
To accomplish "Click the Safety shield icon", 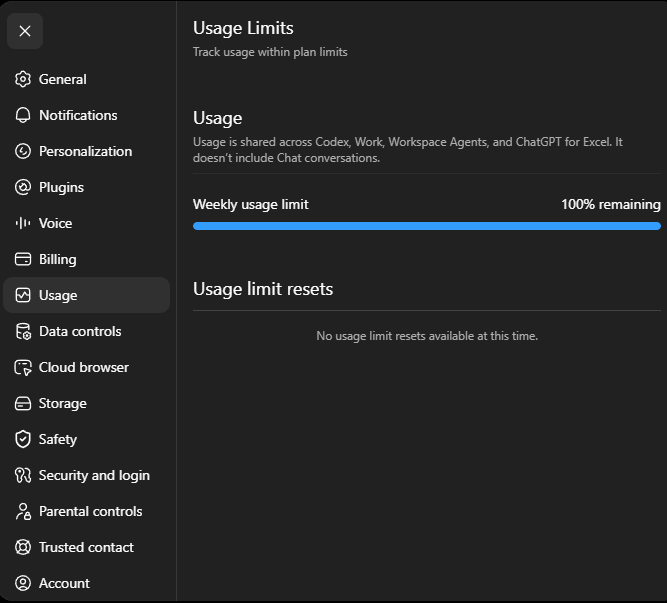I will pyautogui.click(x=23, y=439).
